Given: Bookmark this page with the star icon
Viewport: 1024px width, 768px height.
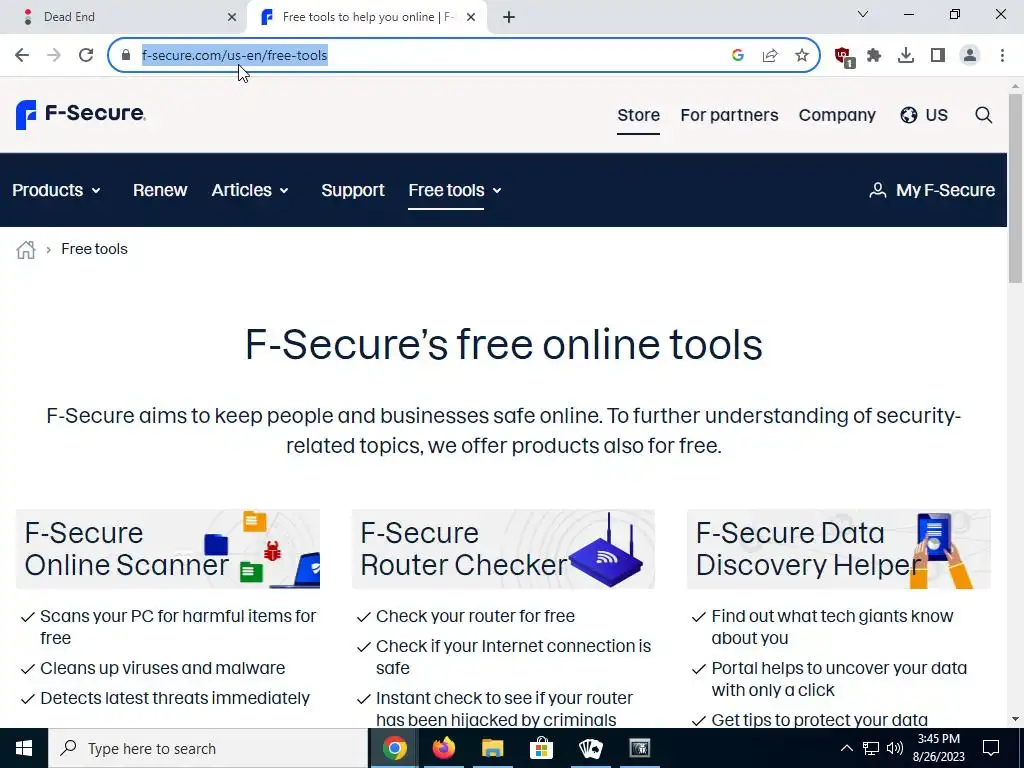Looking at the screenshot, I should (x=802, y=55).
